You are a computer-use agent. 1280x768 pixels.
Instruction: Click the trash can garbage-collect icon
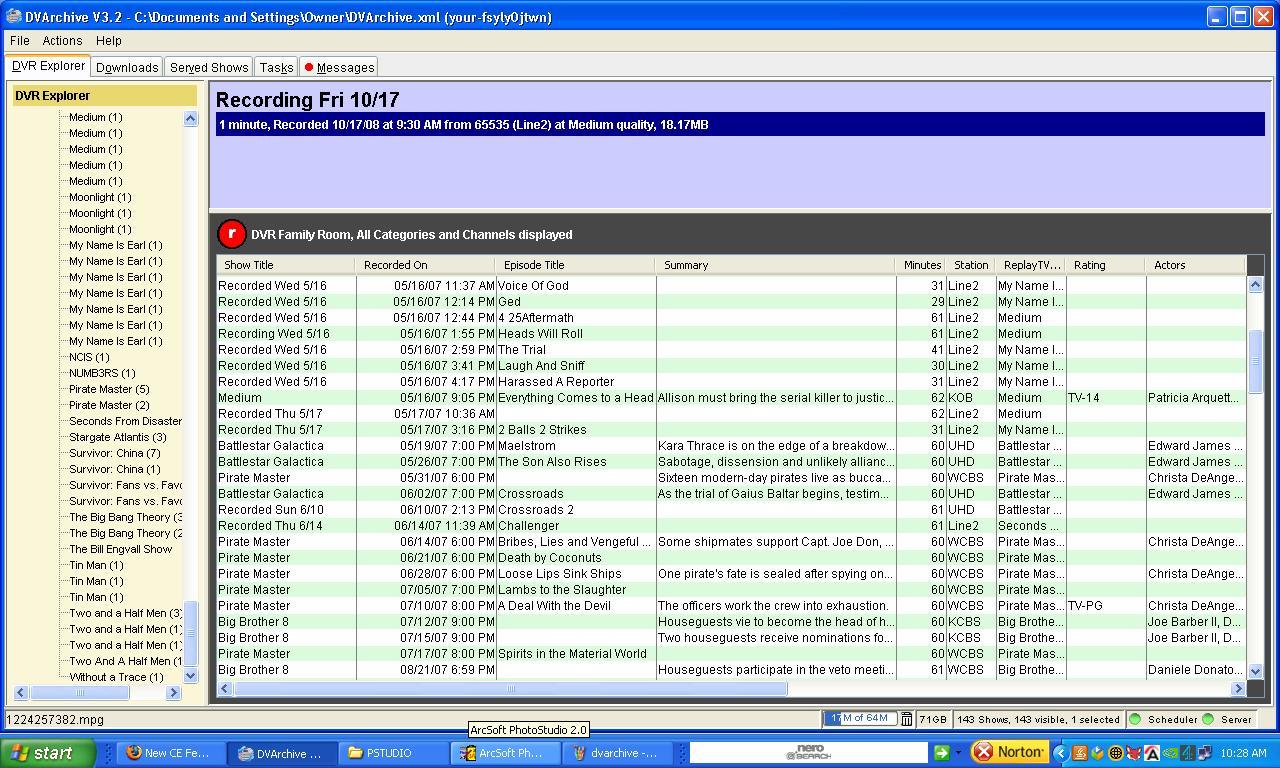coord(906,719)
